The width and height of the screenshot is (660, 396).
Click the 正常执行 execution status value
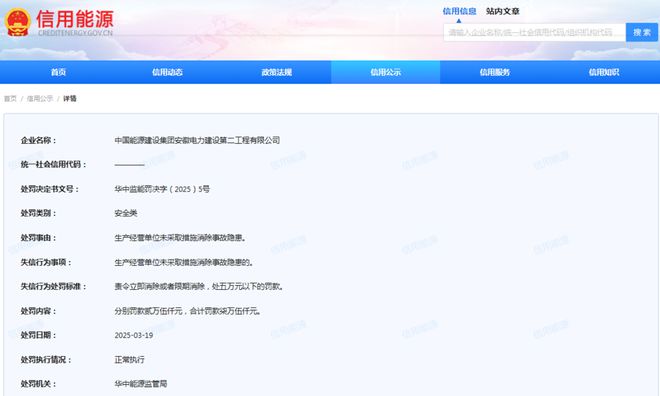pos(130,360)
